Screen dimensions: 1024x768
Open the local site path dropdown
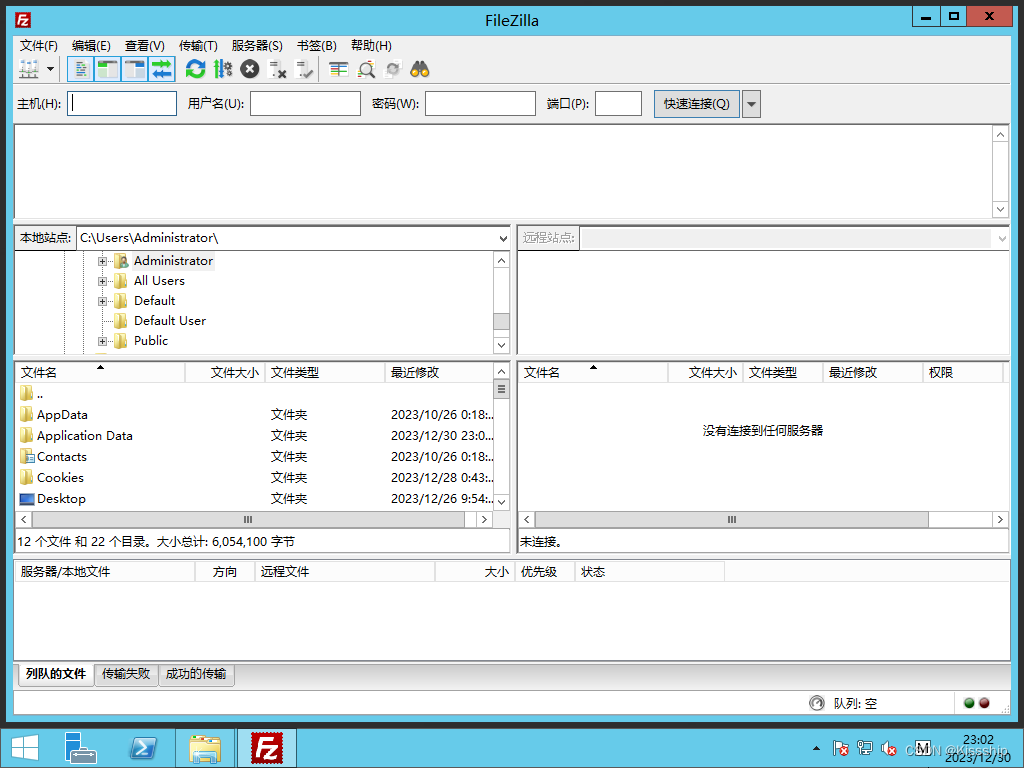coord(503,238)
